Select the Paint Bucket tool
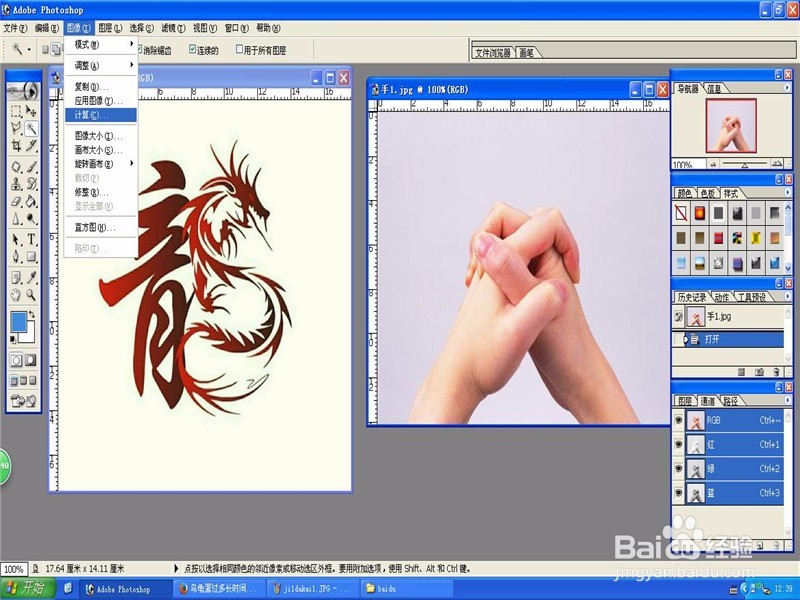 31,202
